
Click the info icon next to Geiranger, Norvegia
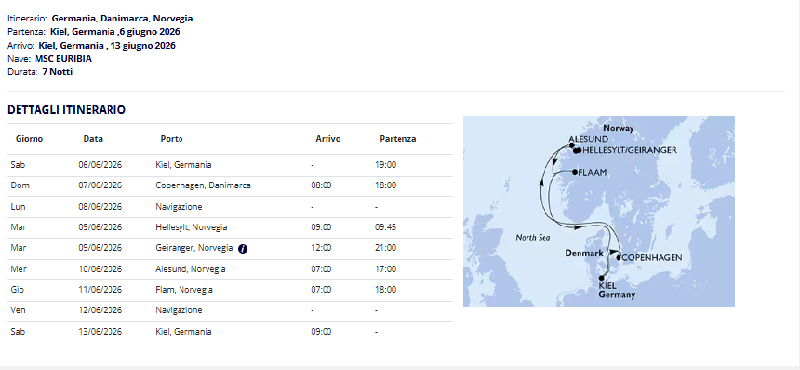pos(243,249)
